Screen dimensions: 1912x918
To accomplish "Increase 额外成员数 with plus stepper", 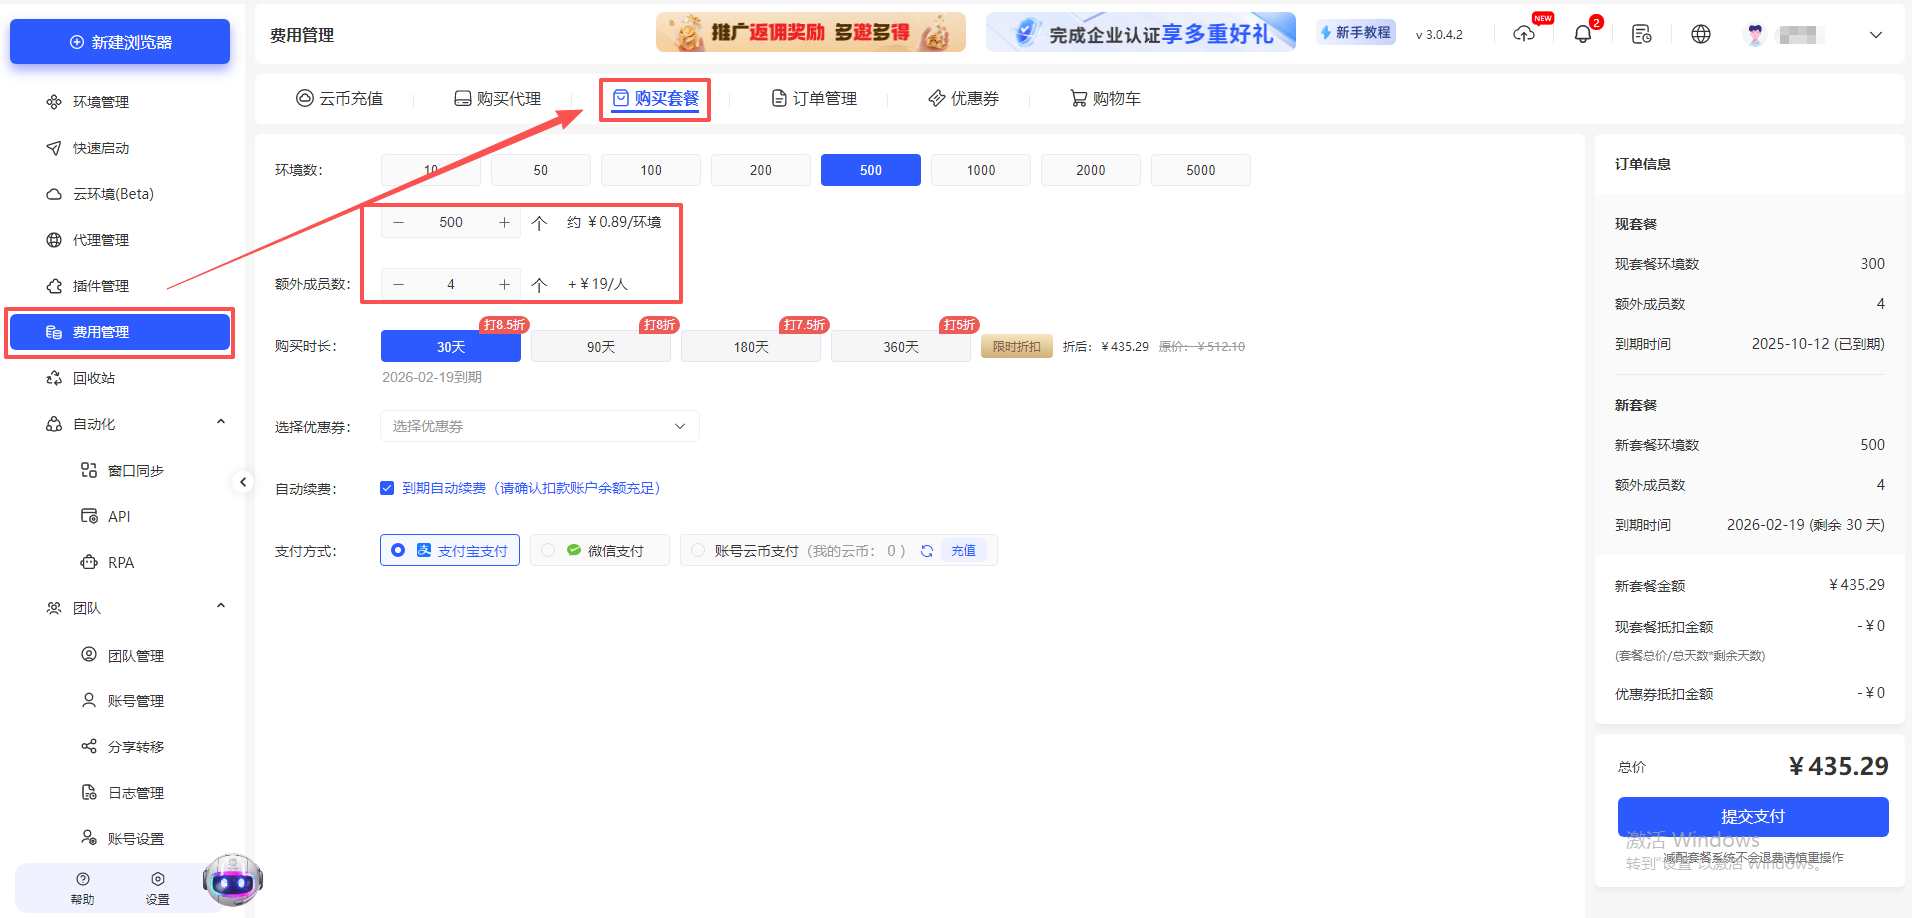I will pos(504,283).
